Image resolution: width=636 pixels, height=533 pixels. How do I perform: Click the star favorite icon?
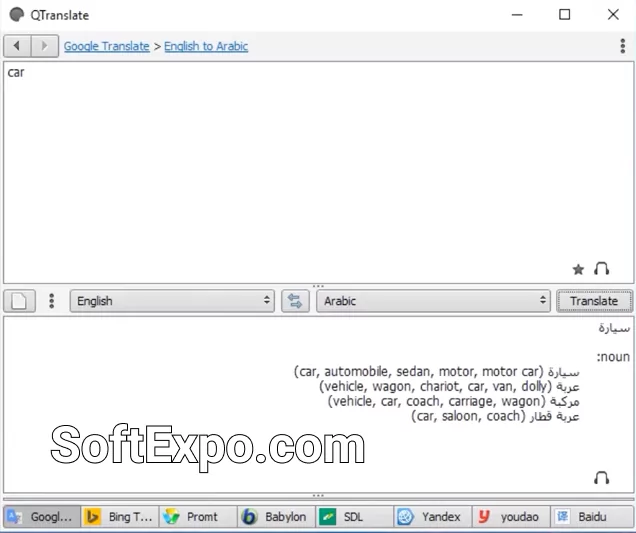tap(578, 269)
